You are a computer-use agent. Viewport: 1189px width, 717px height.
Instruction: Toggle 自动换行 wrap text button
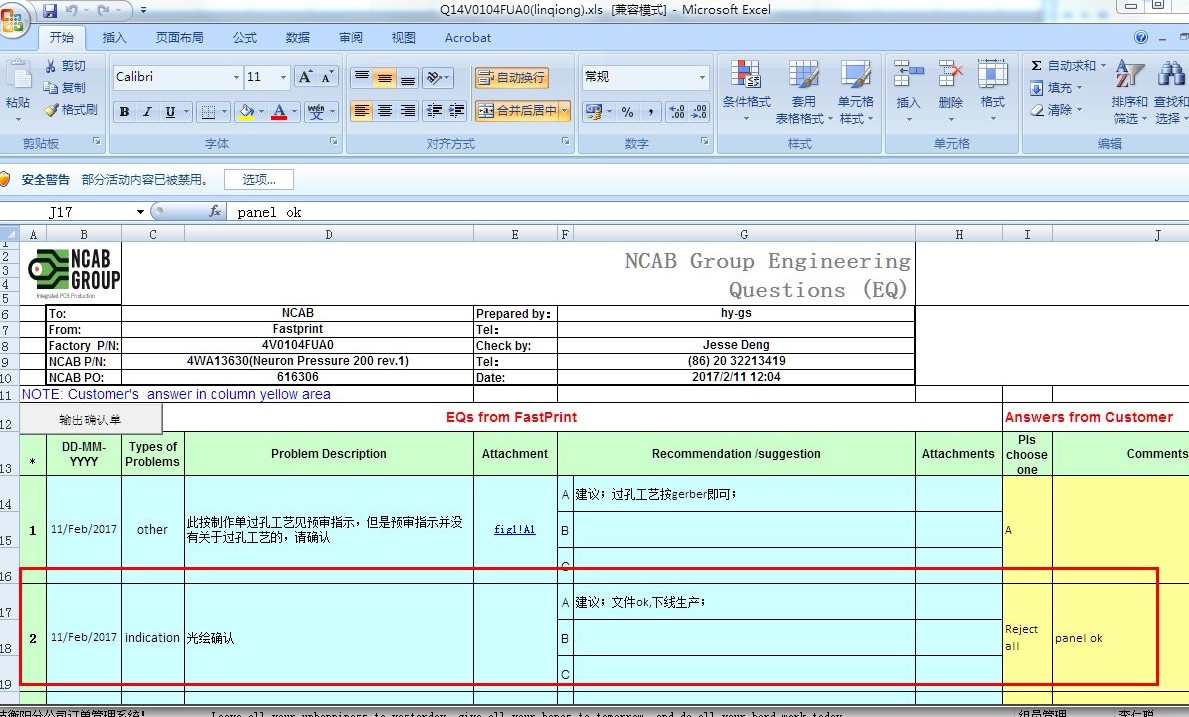point(512,77)
